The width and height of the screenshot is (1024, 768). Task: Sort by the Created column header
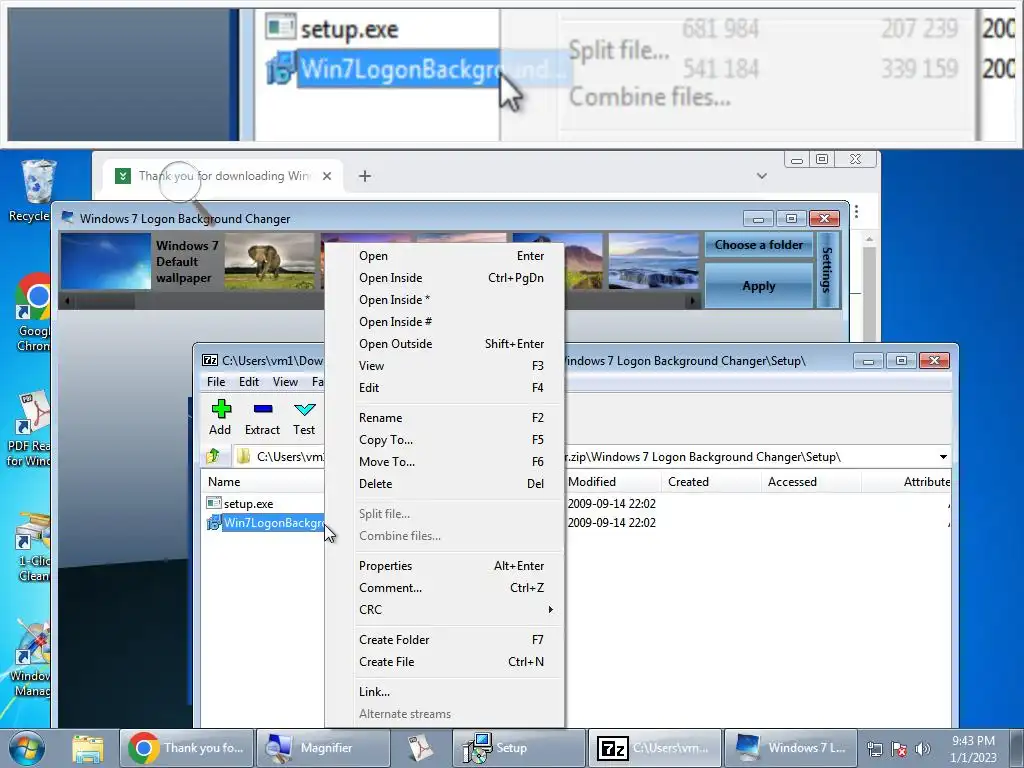[x=711, y=482]
